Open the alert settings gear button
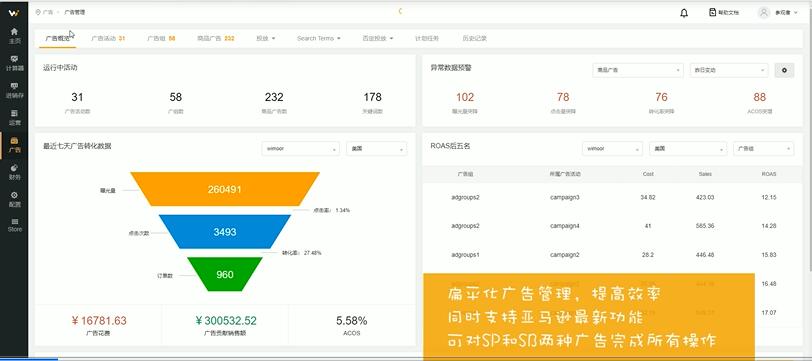 [784, 70]
